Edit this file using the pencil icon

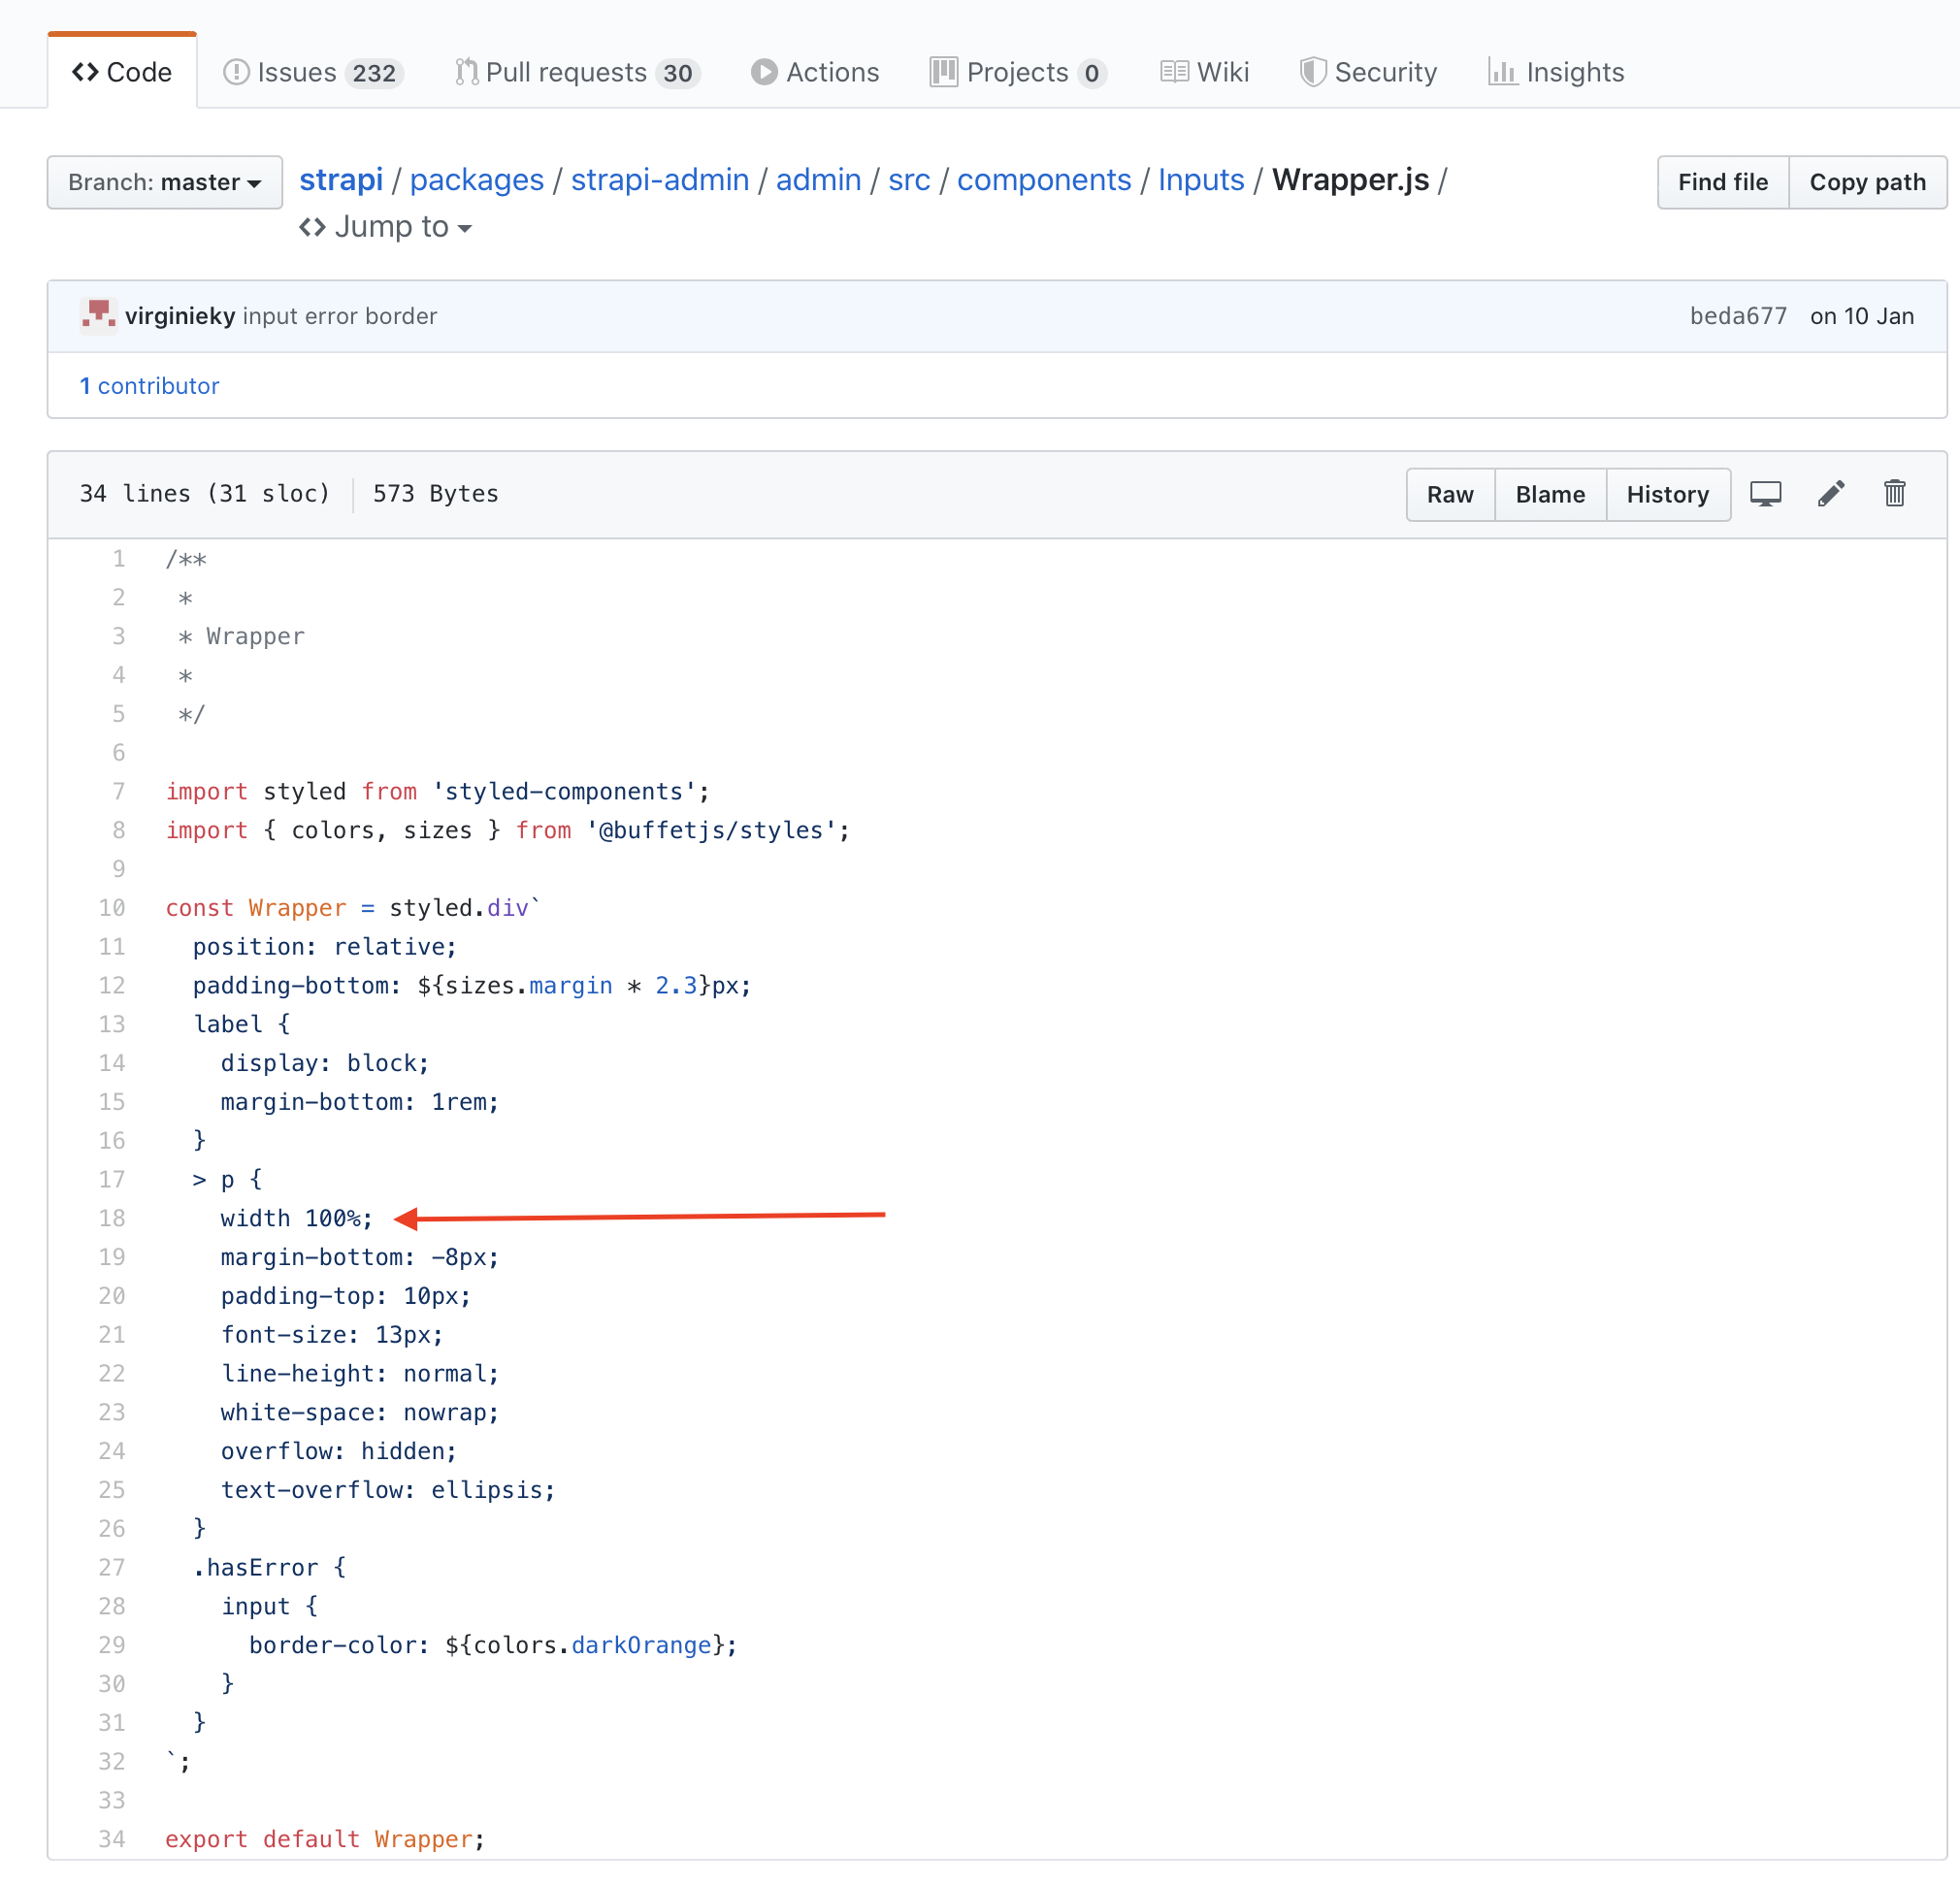pos(1830,493)
